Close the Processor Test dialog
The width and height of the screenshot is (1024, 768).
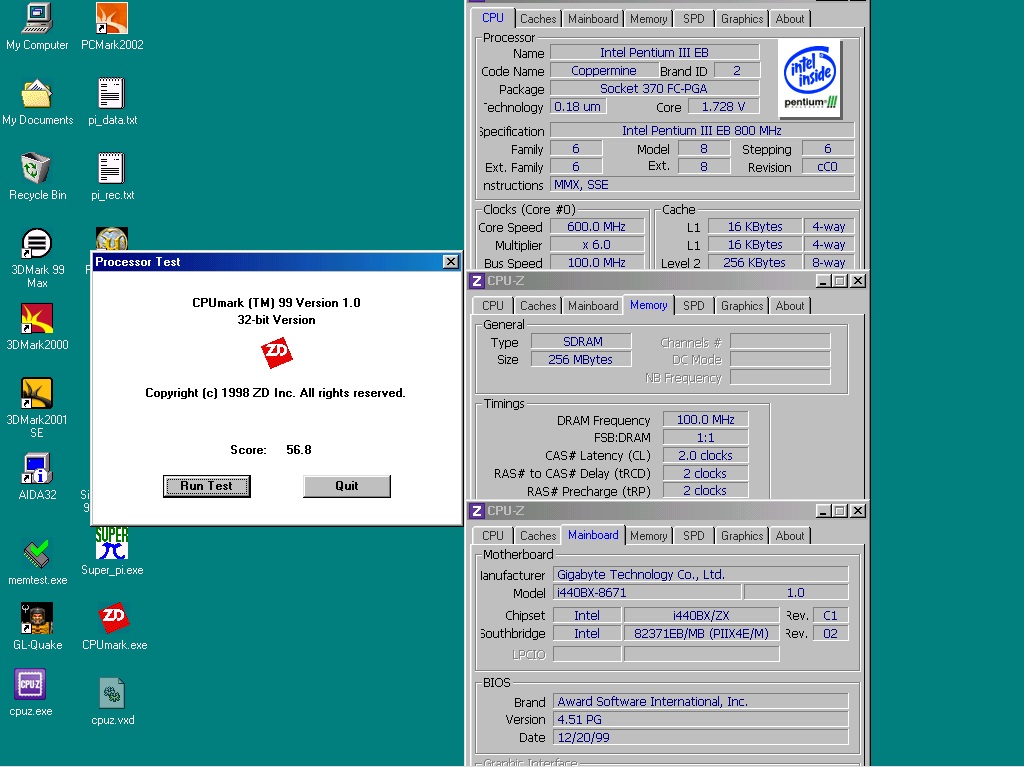[451, 262]
